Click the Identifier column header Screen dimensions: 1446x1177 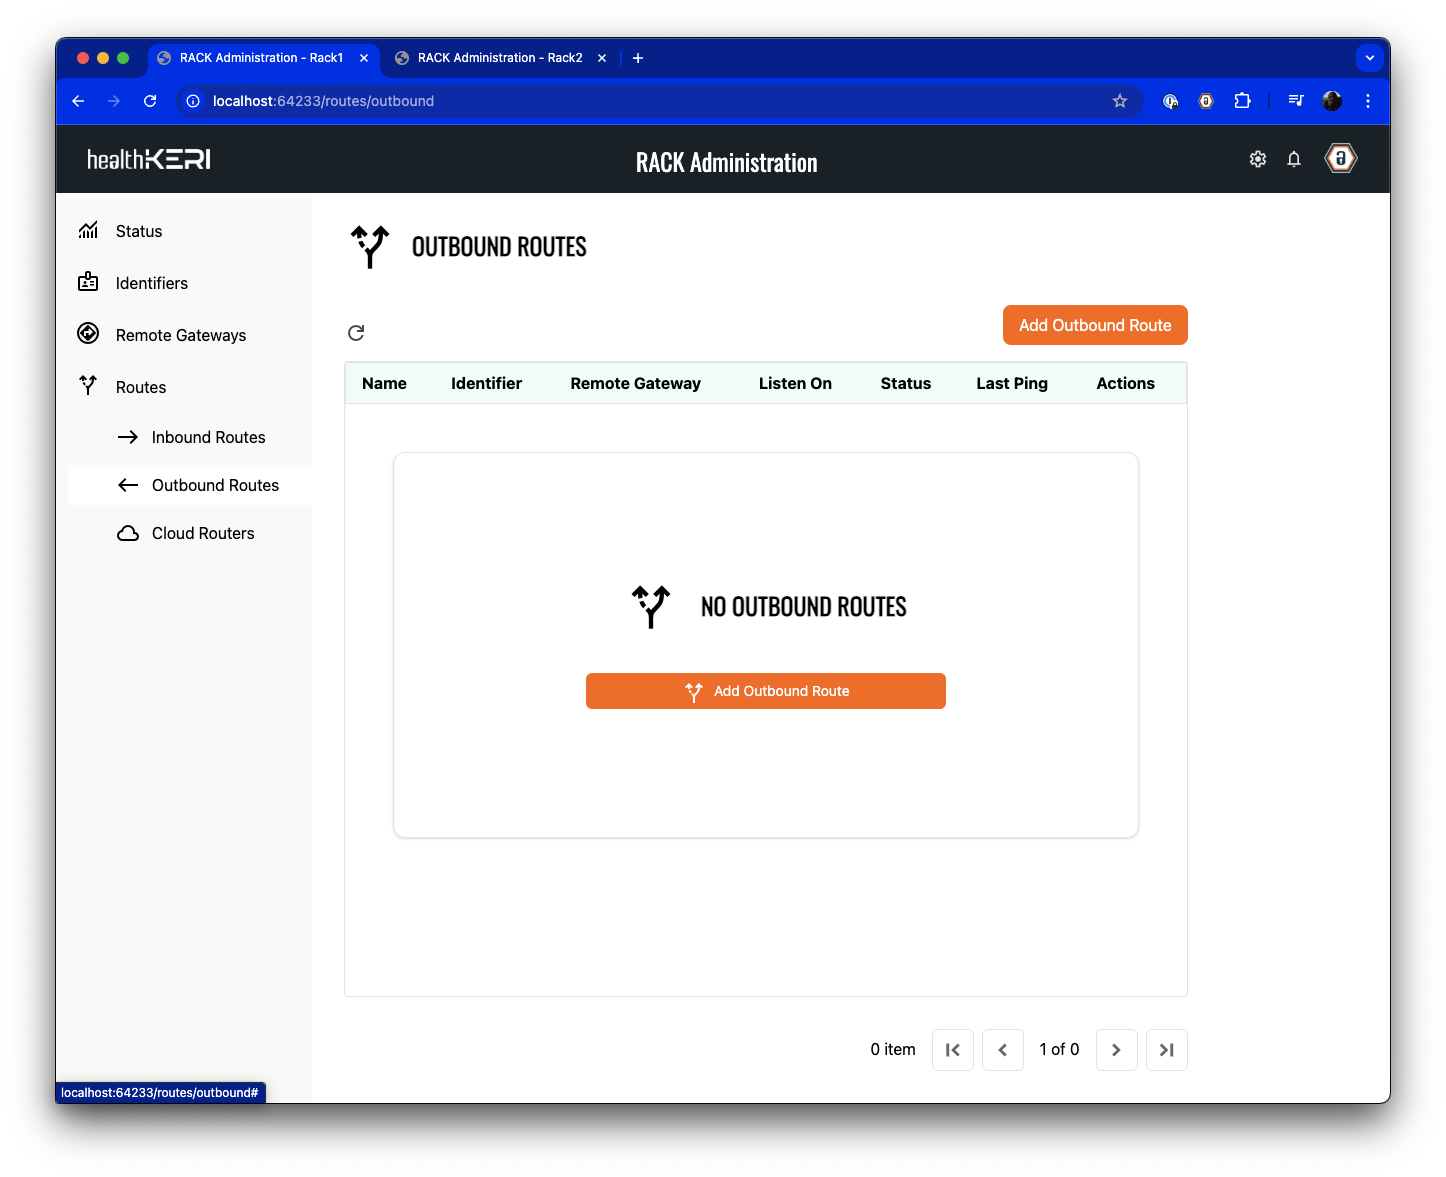(486, 383)
